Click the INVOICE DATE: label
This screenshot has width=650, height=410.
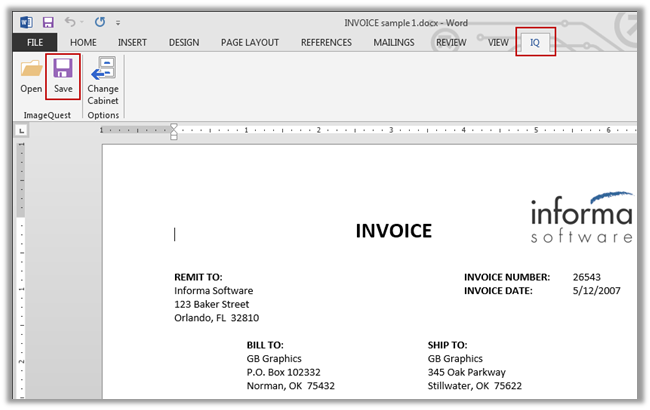[498, 291]
